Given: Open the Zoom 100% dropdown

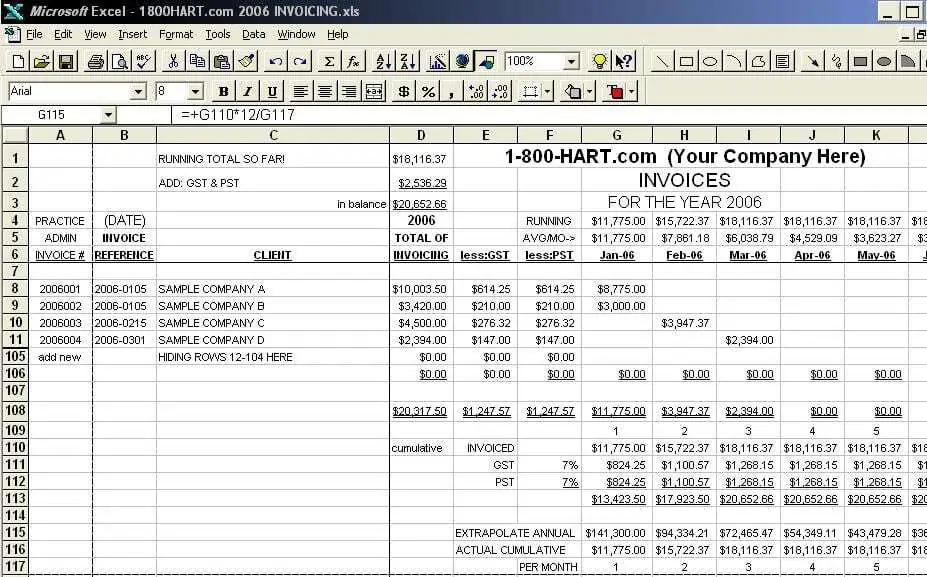Looking at the screenshot, I should click(x=571, y=61).
